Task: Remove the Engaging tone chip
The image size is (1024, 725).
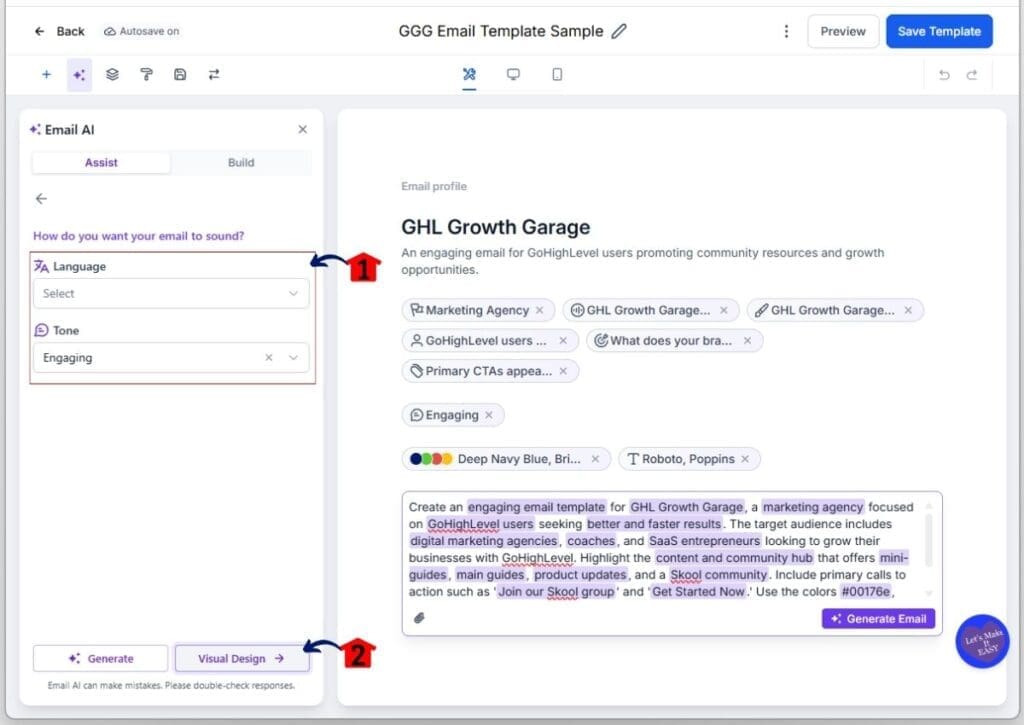Action: (x=487, y=414)
